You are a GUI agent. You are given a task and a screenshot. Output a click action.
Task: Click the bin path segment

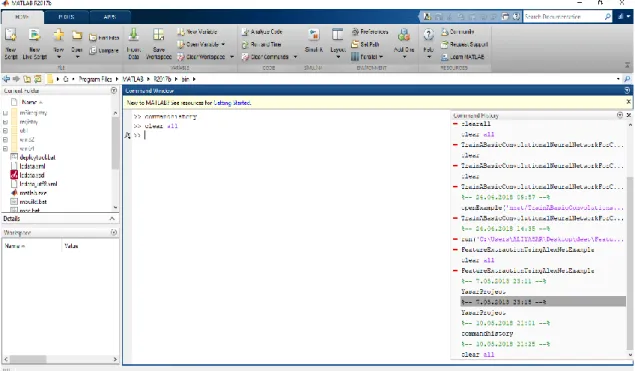(185, 79)
